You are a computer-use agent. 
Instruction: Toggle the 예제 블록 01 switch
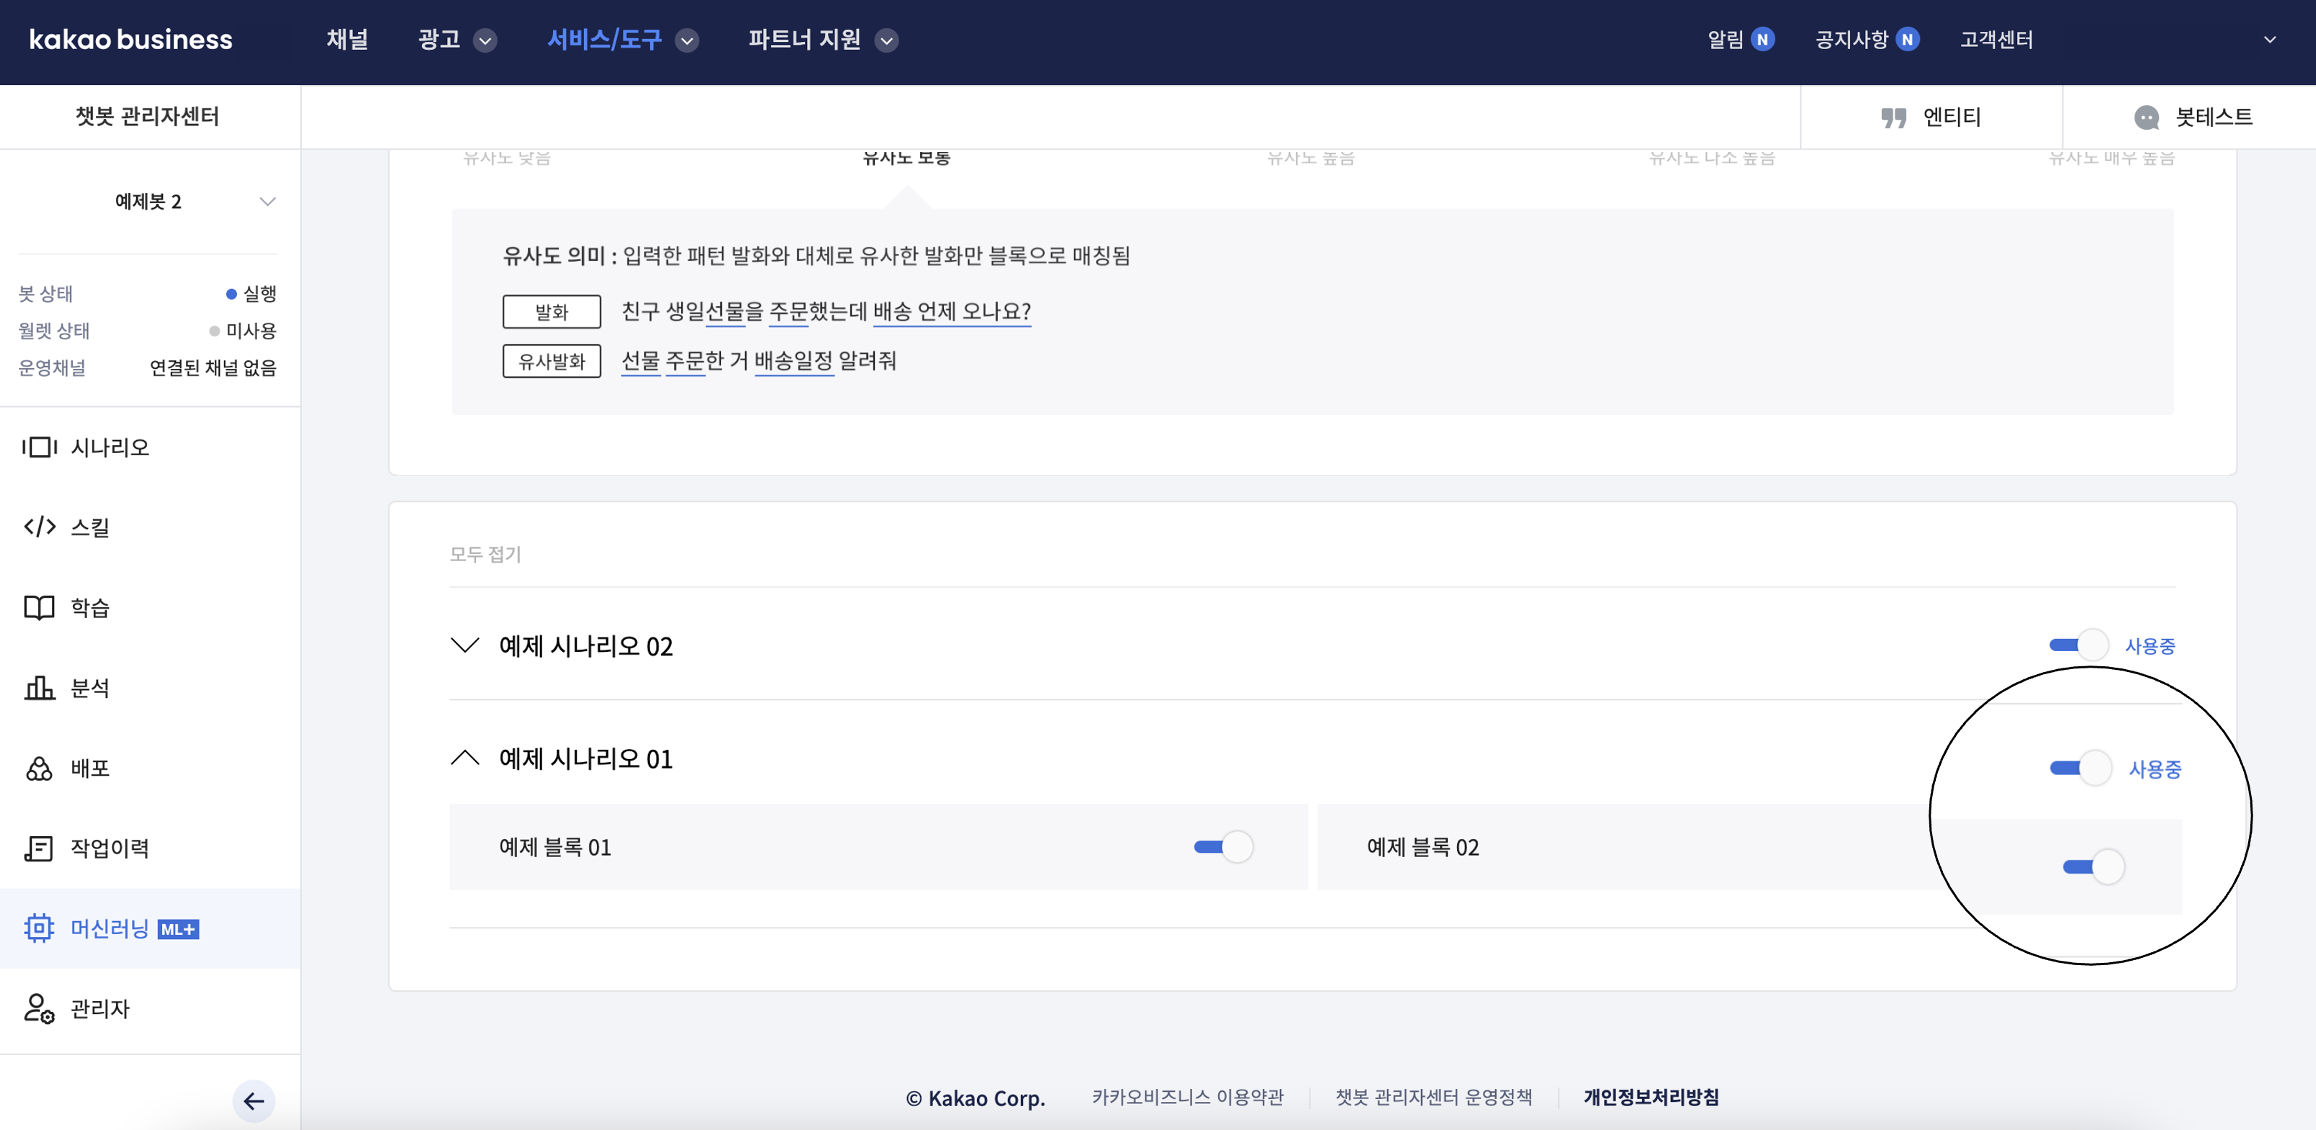1223,847
